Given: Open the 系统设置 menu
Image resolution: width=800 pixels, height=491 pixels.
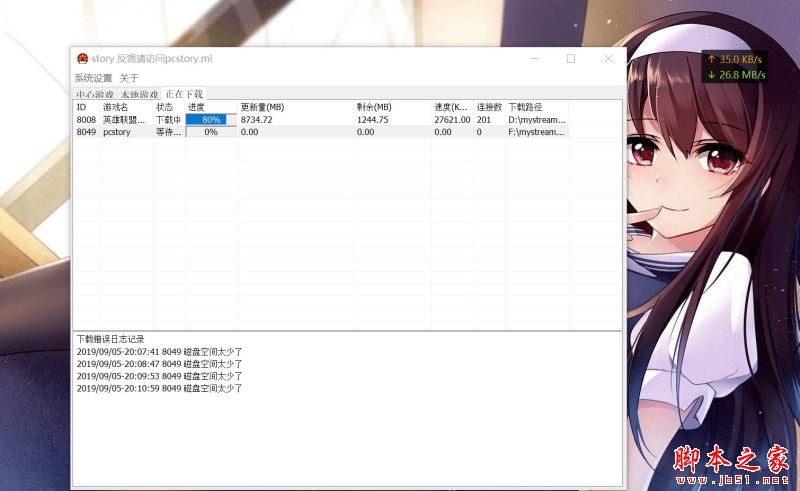Looking at the screenshot, I should (x=93, y=78).
